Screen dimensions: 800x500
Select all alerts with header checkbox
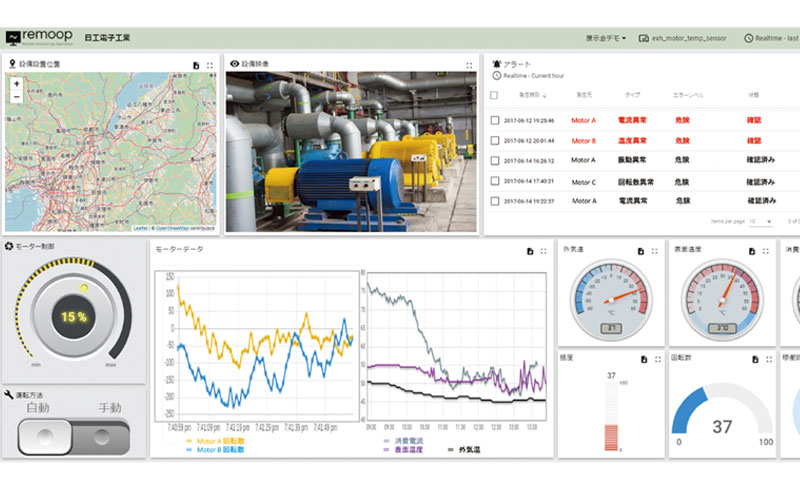[x=495, y=96]
